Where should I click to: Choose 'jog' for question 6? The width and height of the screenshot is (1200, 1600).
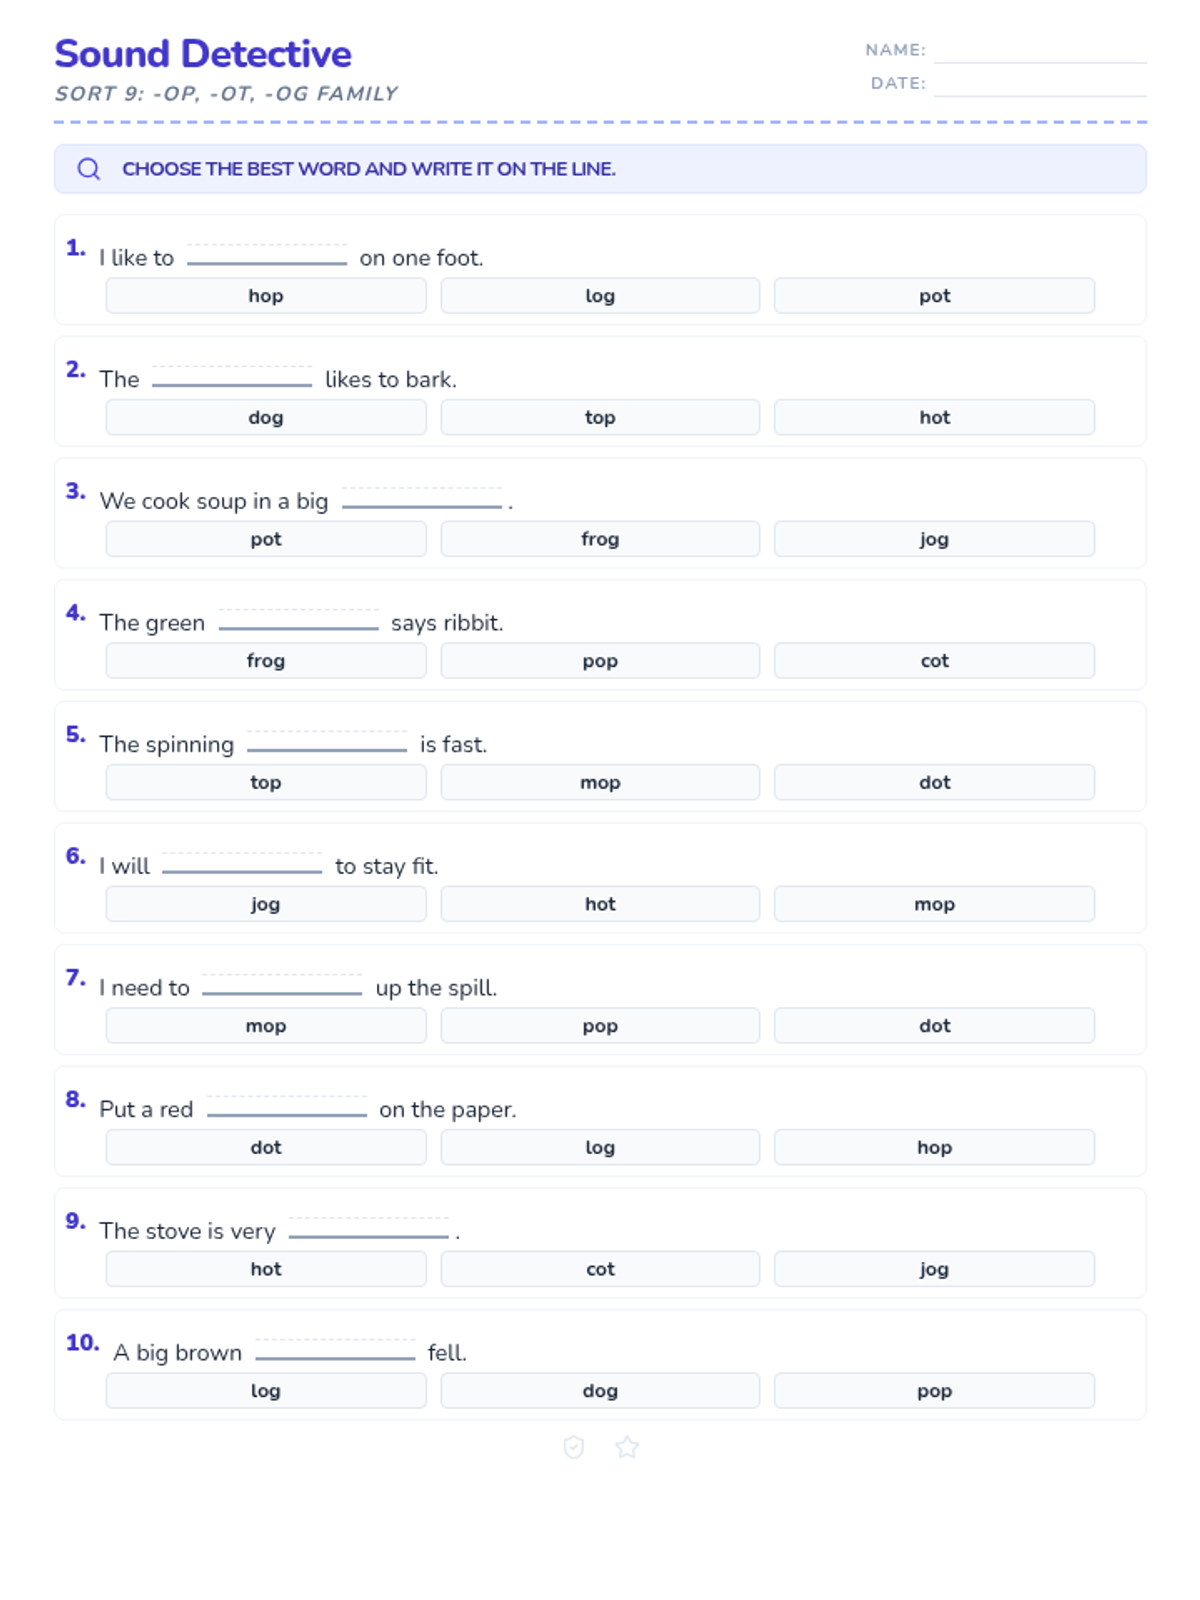click(266, 905)
